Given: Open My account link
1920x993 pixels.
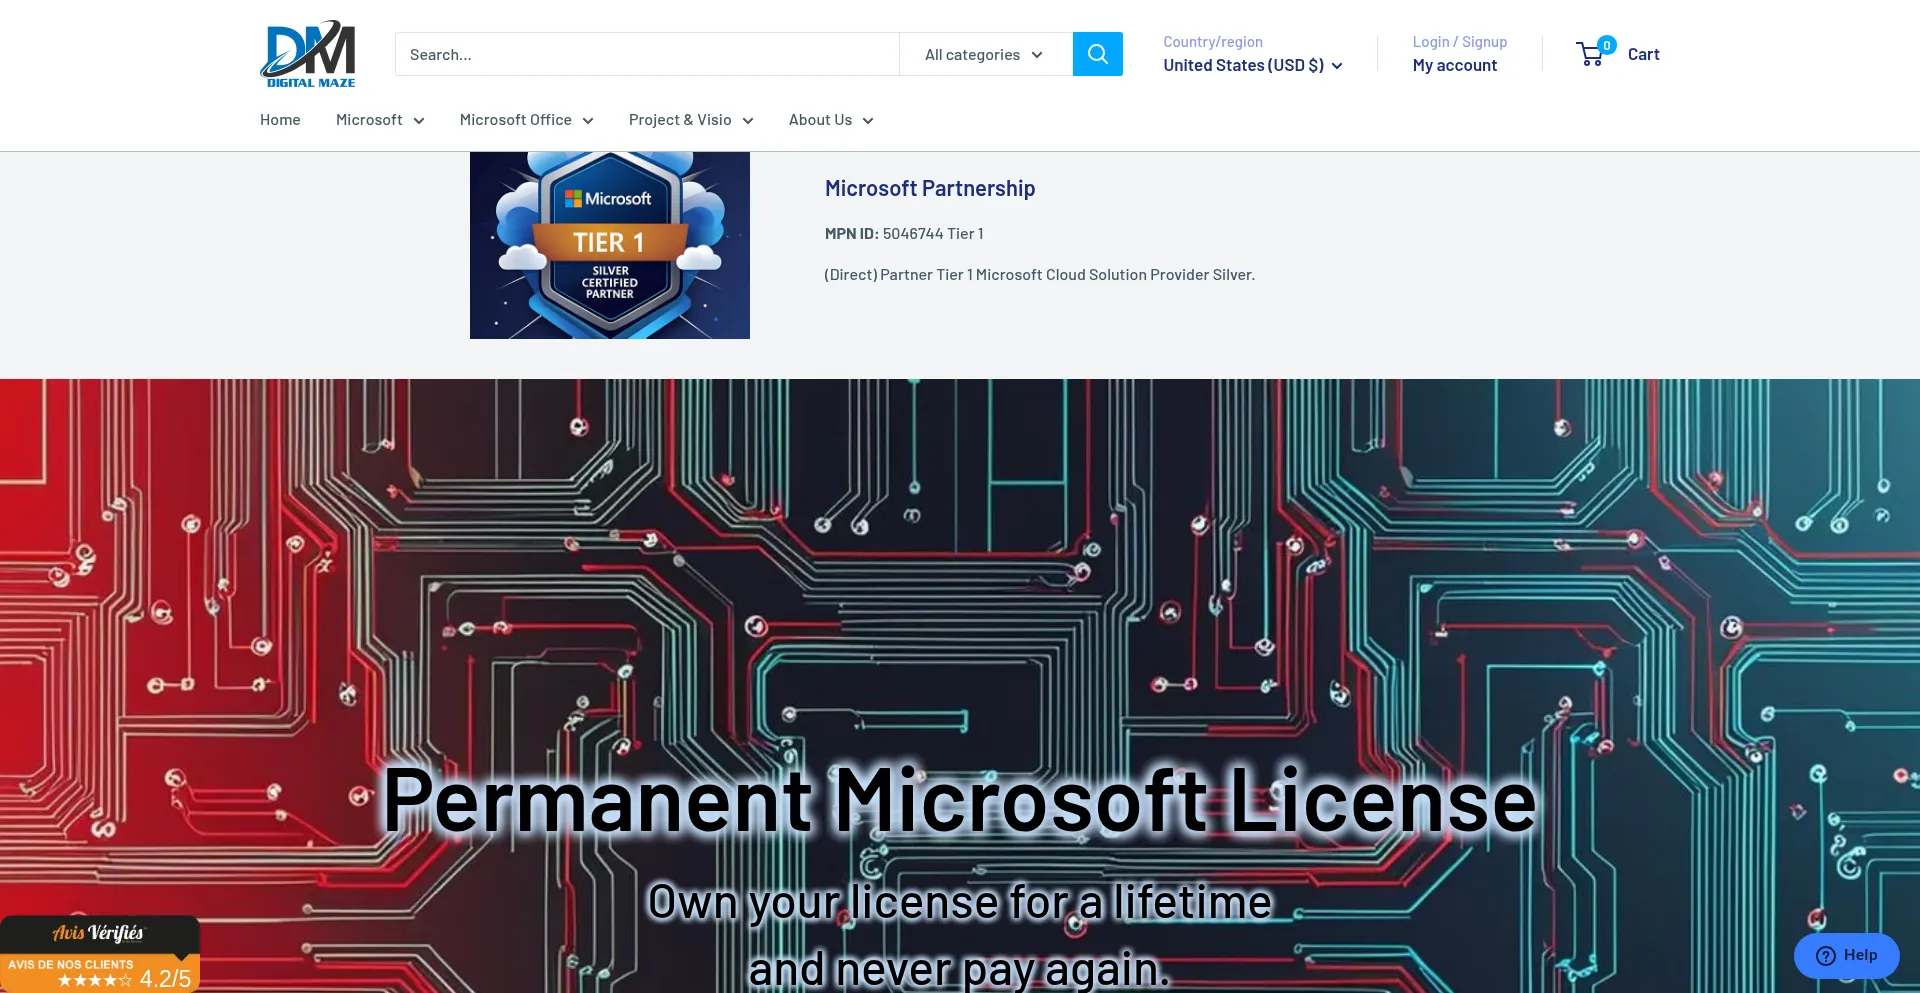Looking at the screenshot, I should click(1454, 65).
